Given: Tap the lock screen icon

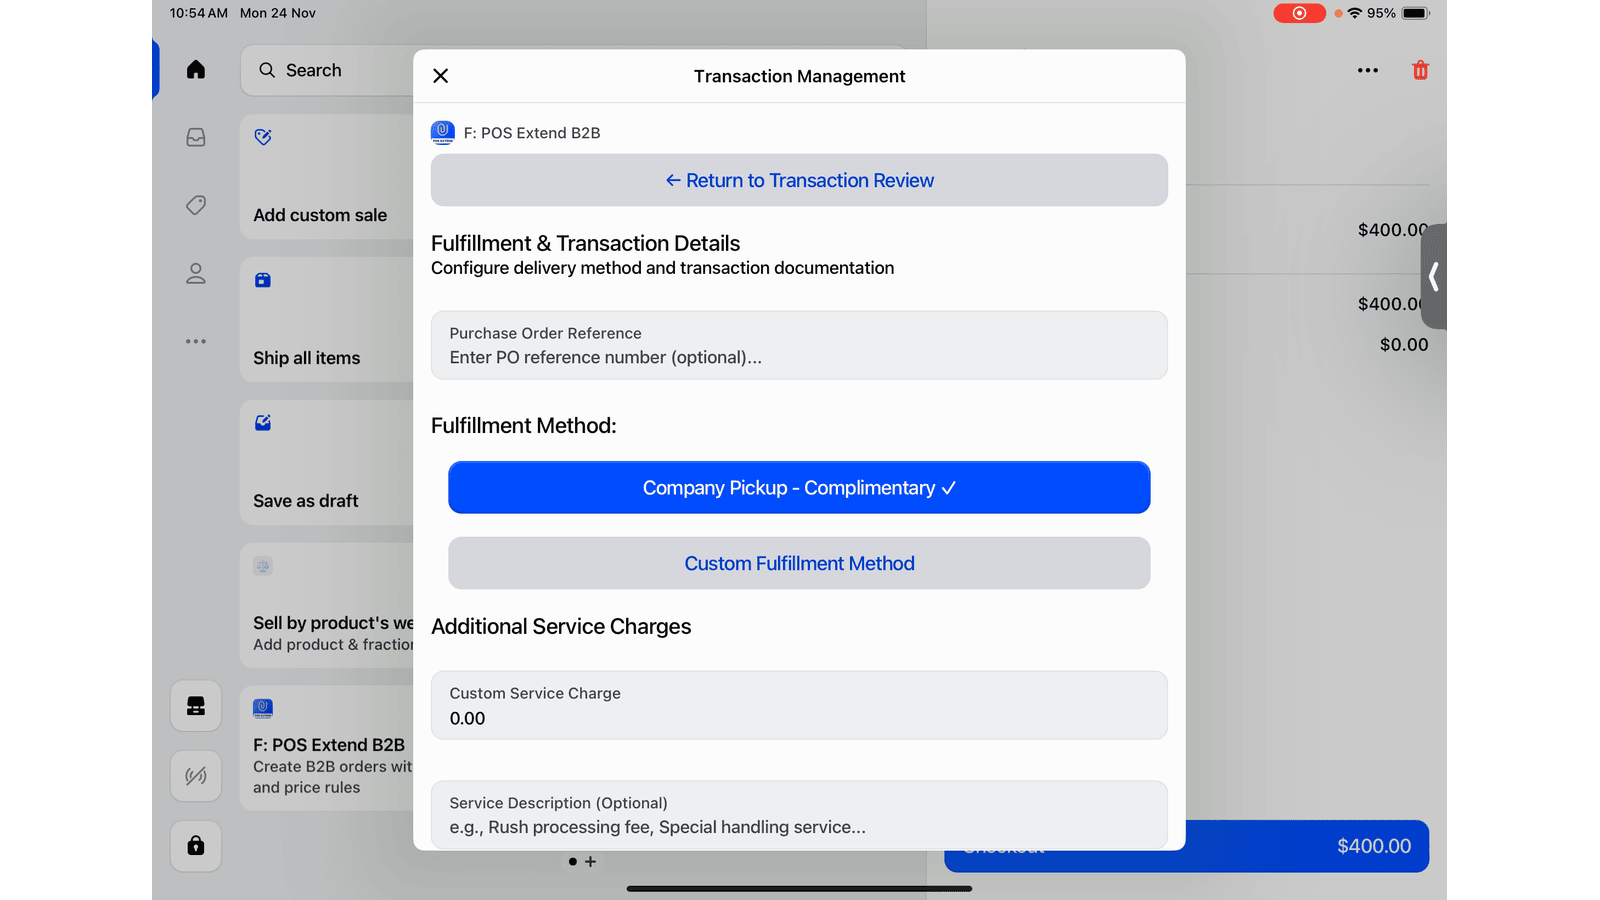Looking at the screenshot, I should tap(196, 846).
